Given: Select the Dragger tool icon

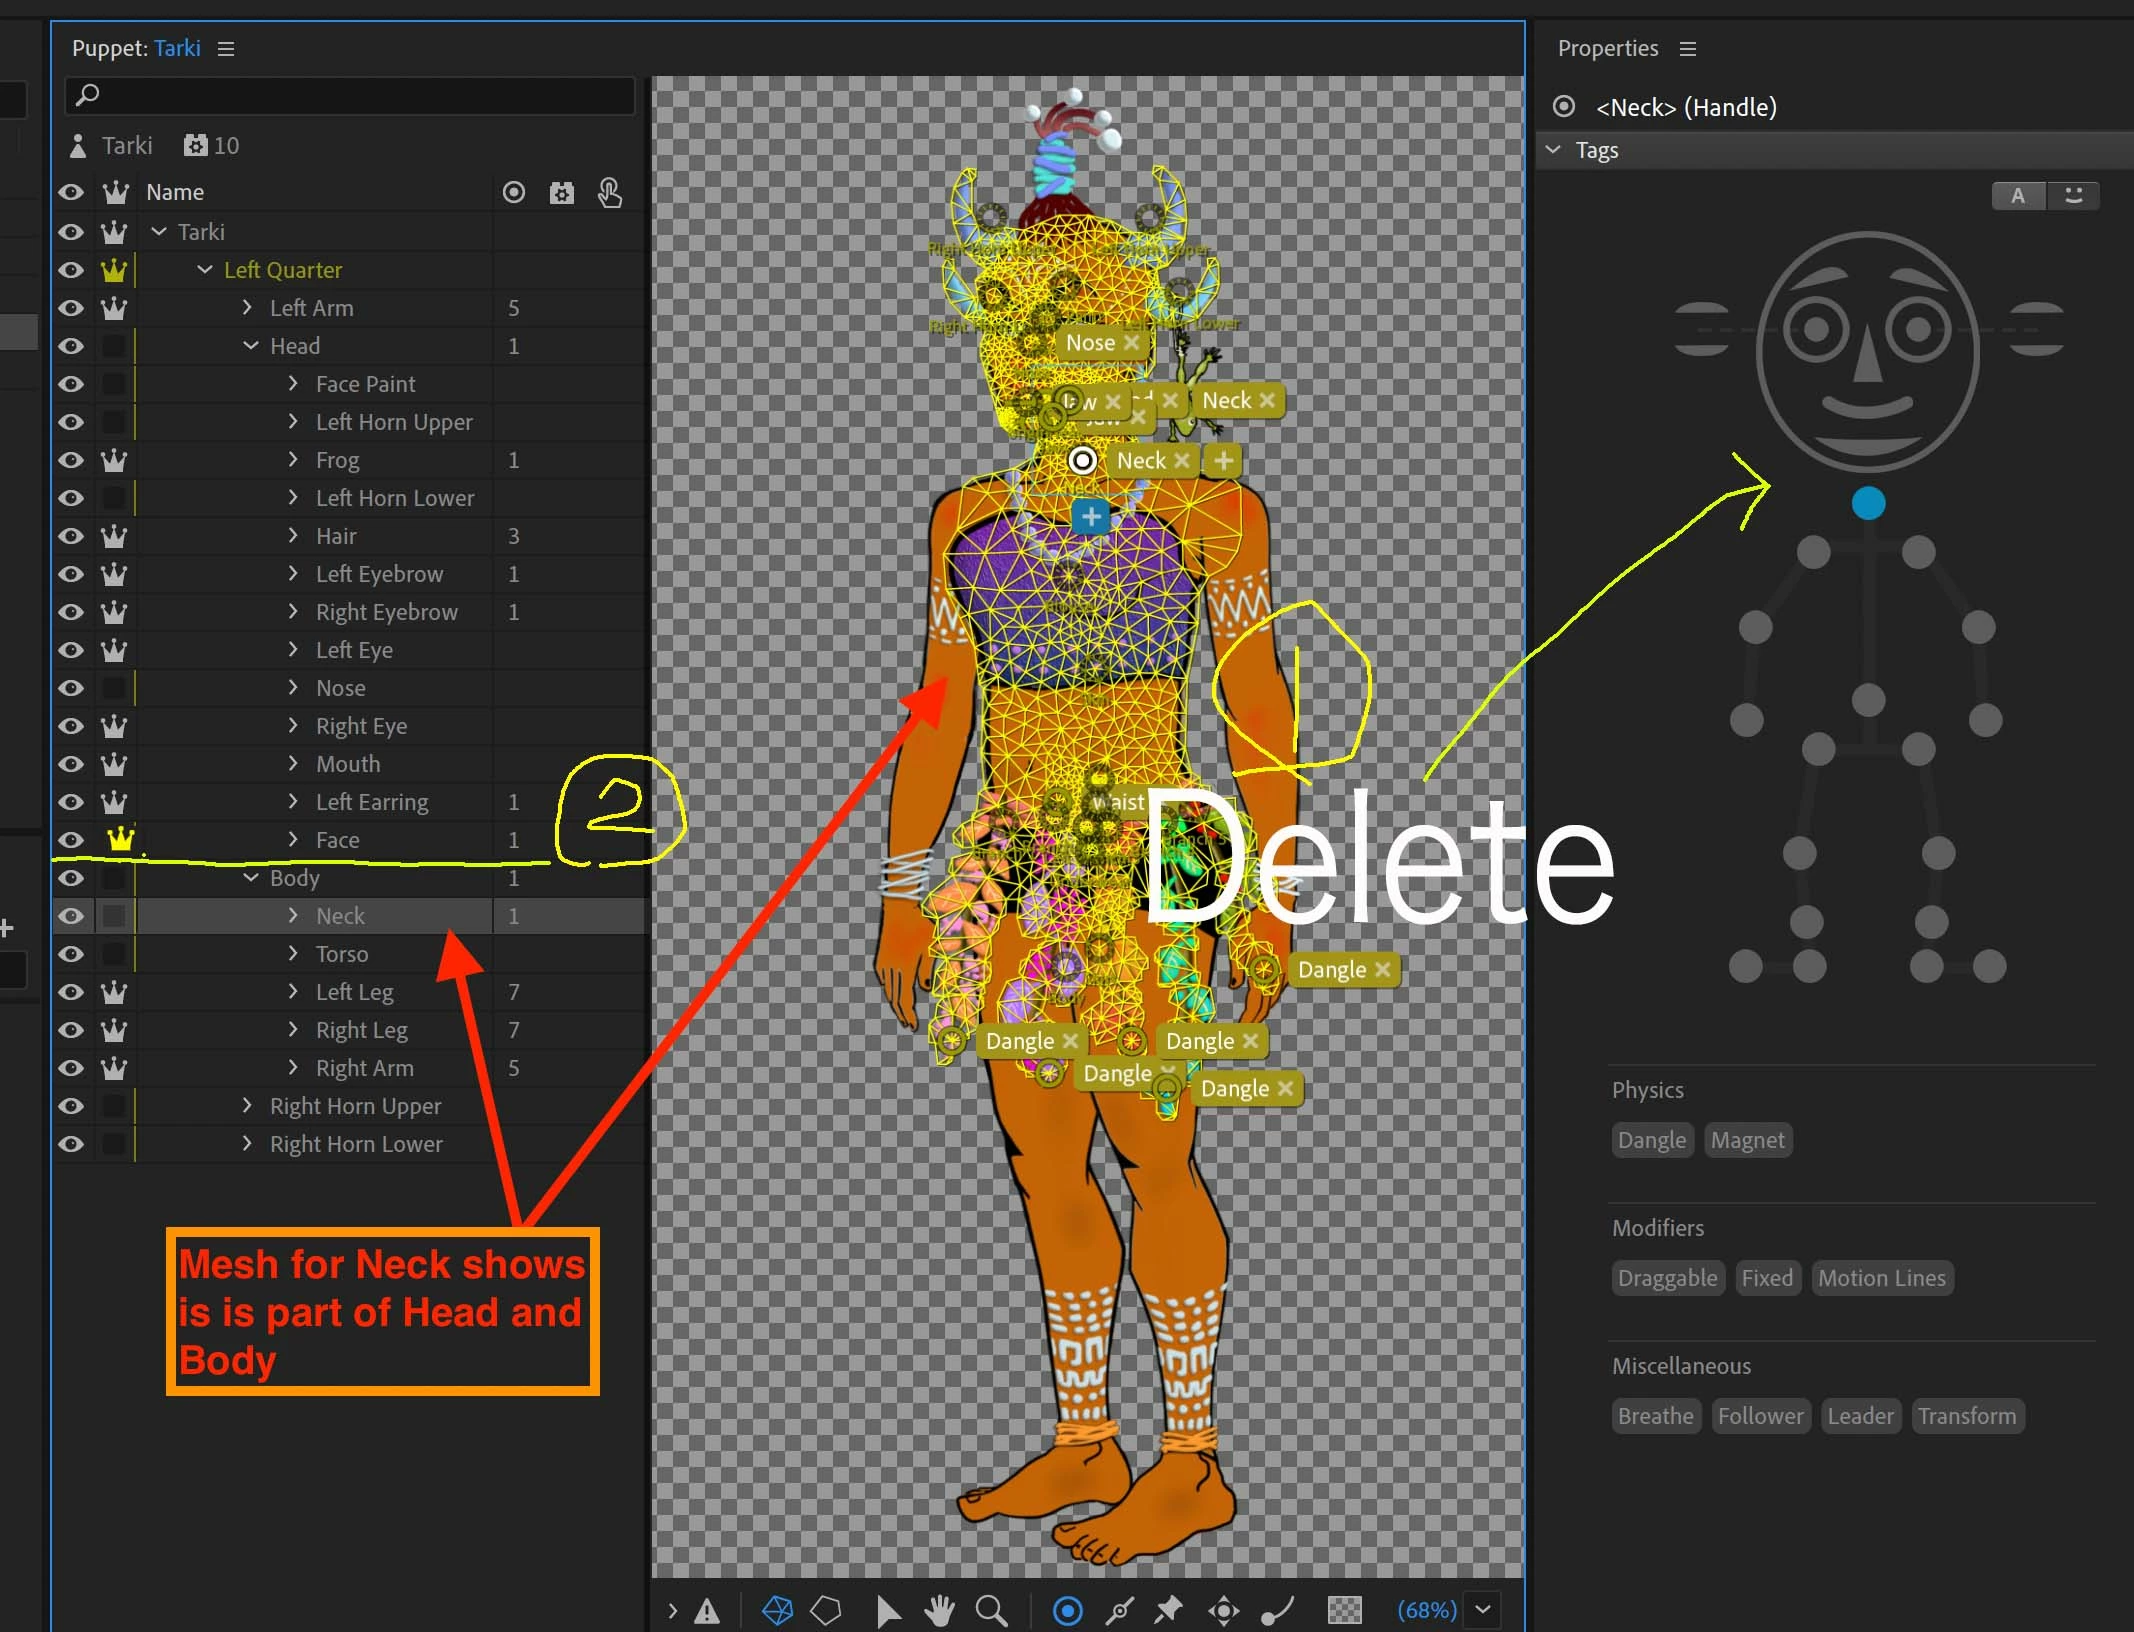Looking at the screenshot, I should 1223,1610.
